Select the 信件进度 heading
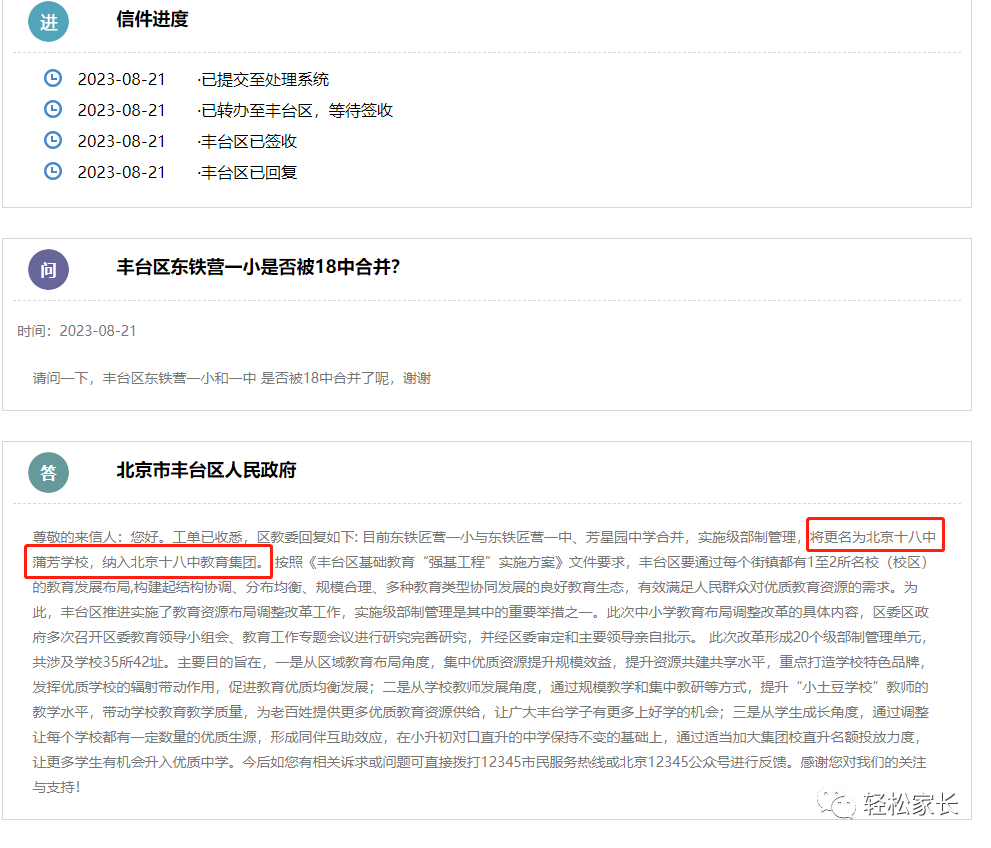The height and width of the screenshot is (848, 991). pos(152,20)
